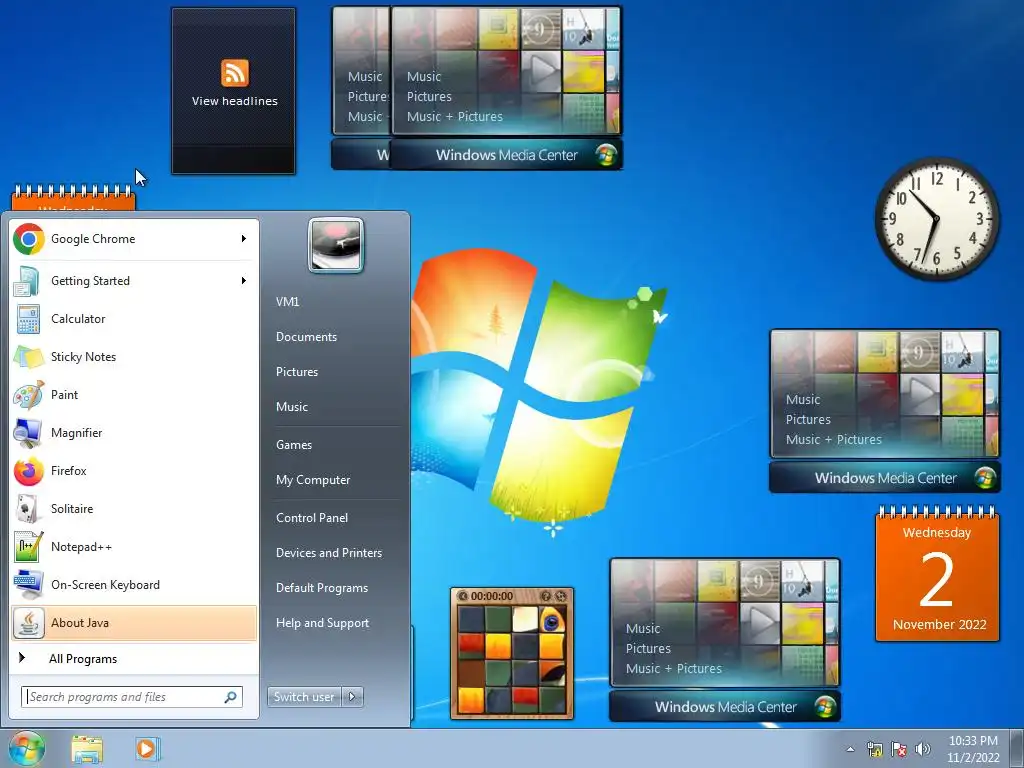The width and height of the screenshot is (1024, 768).
Task: Click Windows logo on bottom Media Center gadget
Action: tap(825, 707)
